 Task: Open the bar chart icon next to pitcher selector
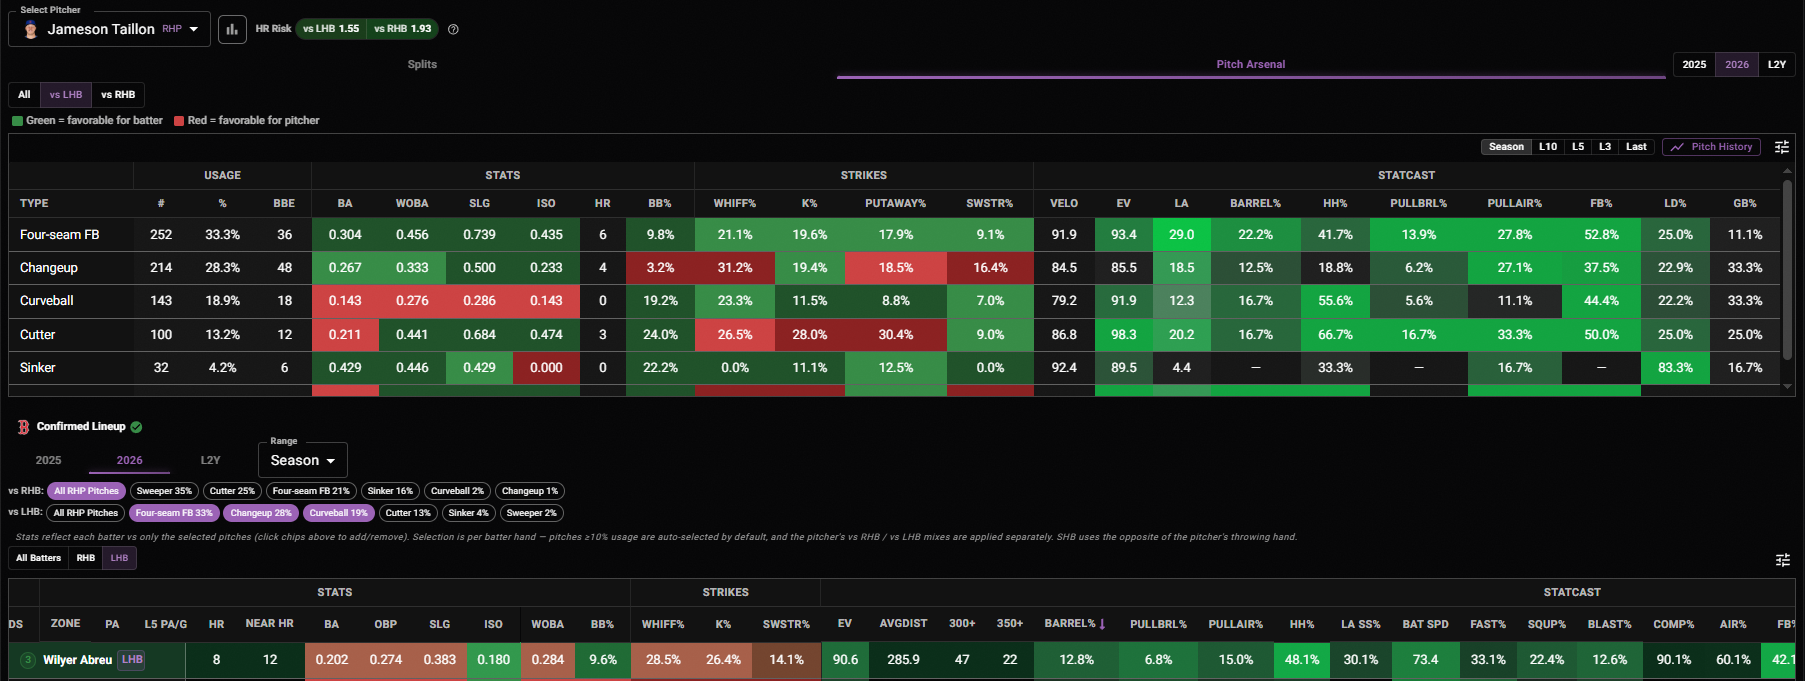coord(232,29)
